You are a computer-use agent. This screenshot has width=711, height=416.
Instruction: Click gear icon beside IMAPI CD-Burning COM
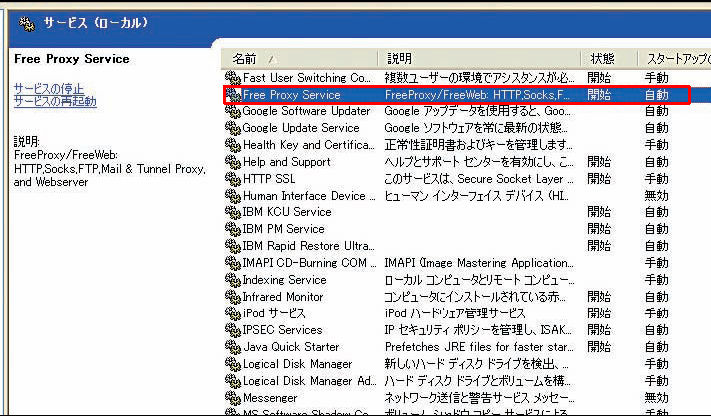tap(233, 263)
